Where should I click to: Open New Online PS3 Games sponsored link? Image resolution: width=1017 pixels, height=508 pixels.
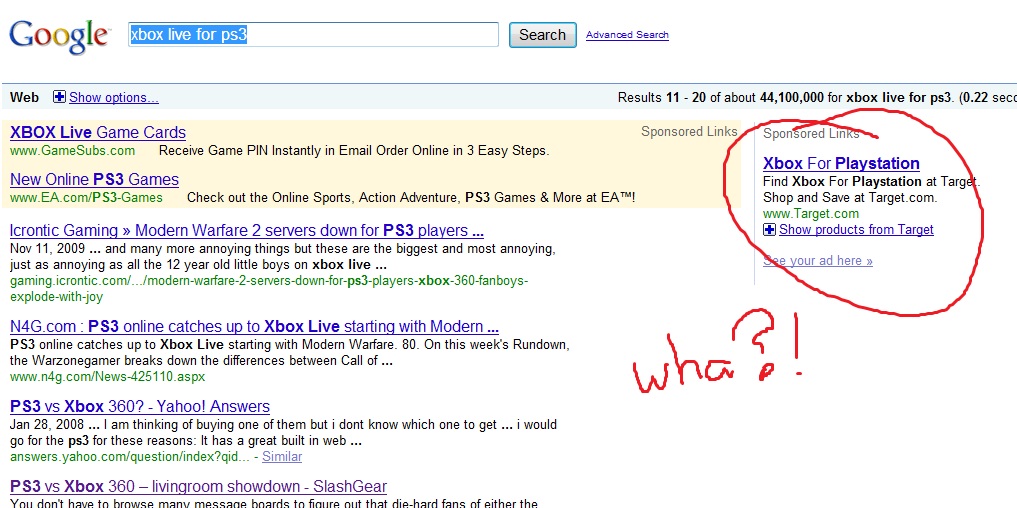tap(95, 179)
